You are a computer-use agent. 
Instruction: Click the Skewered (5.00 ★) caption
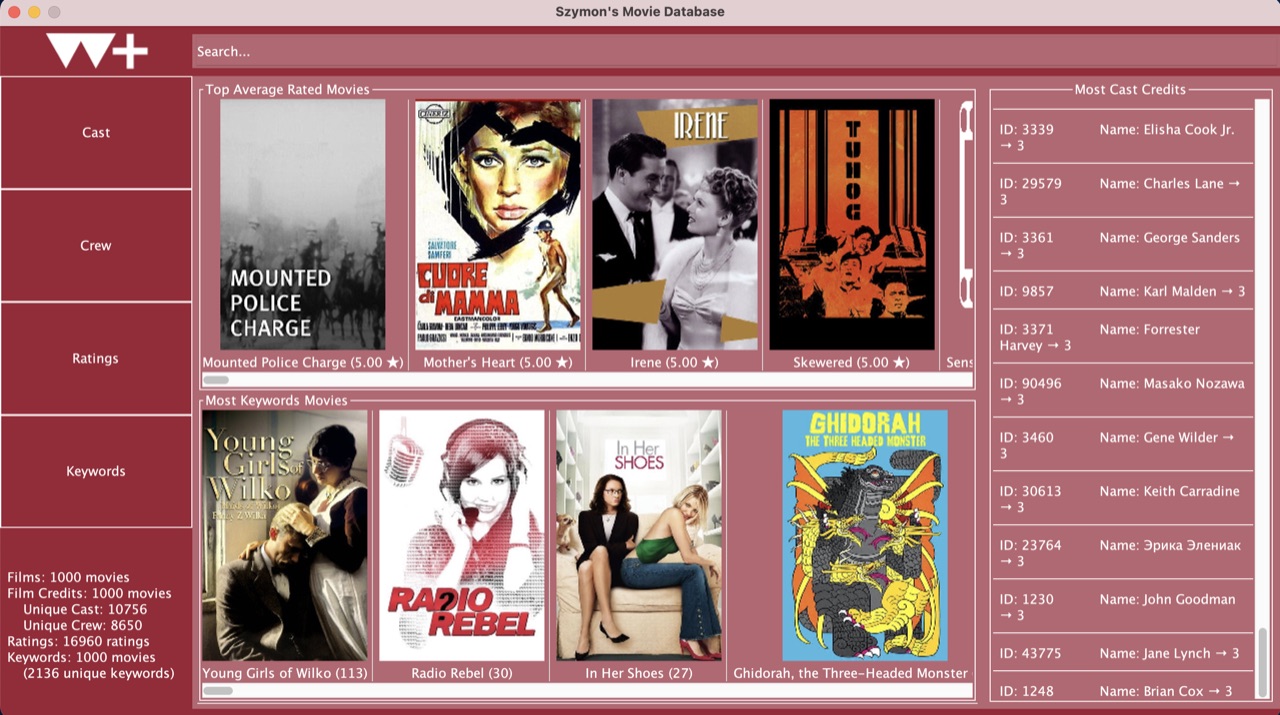(x=852, y=362)
